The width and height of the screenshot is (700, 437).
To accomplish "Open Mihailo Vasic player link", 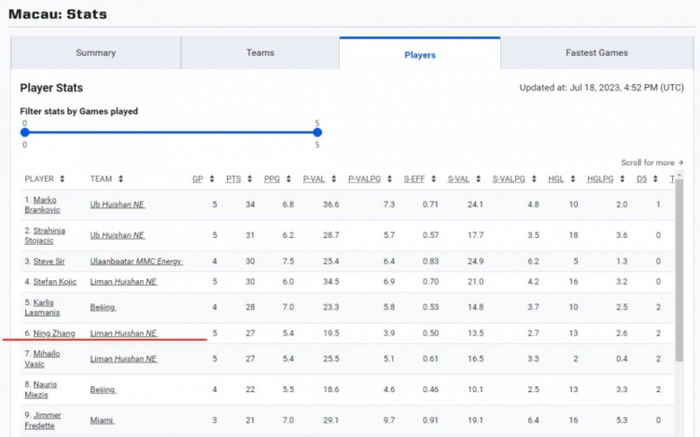I will tap(42, 359).
